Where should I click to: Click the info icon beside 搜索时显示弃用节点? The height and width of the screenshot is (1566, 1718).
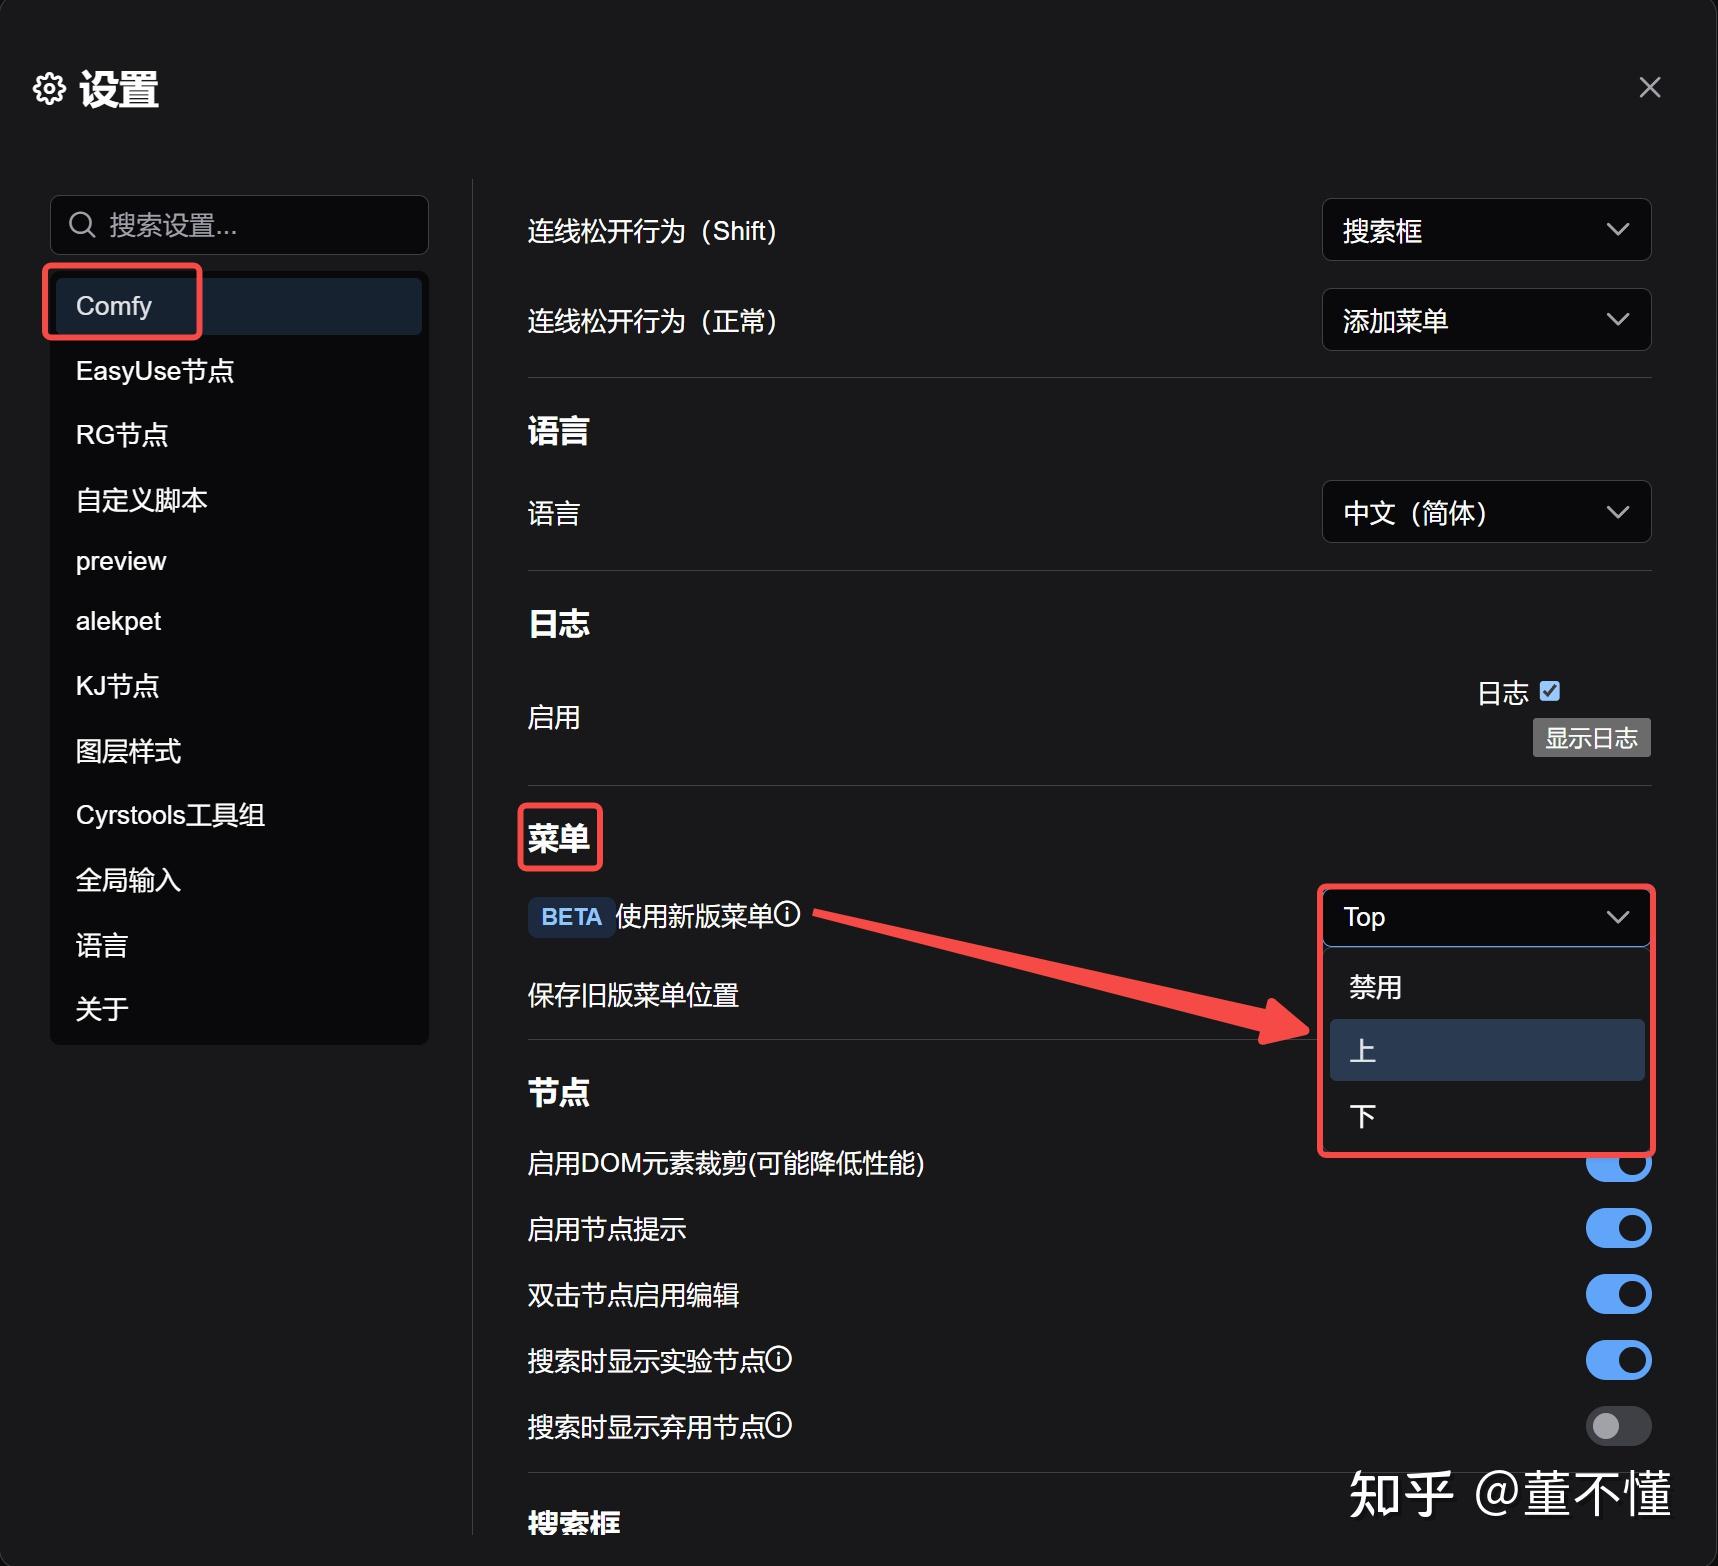tap(780, 1426)
